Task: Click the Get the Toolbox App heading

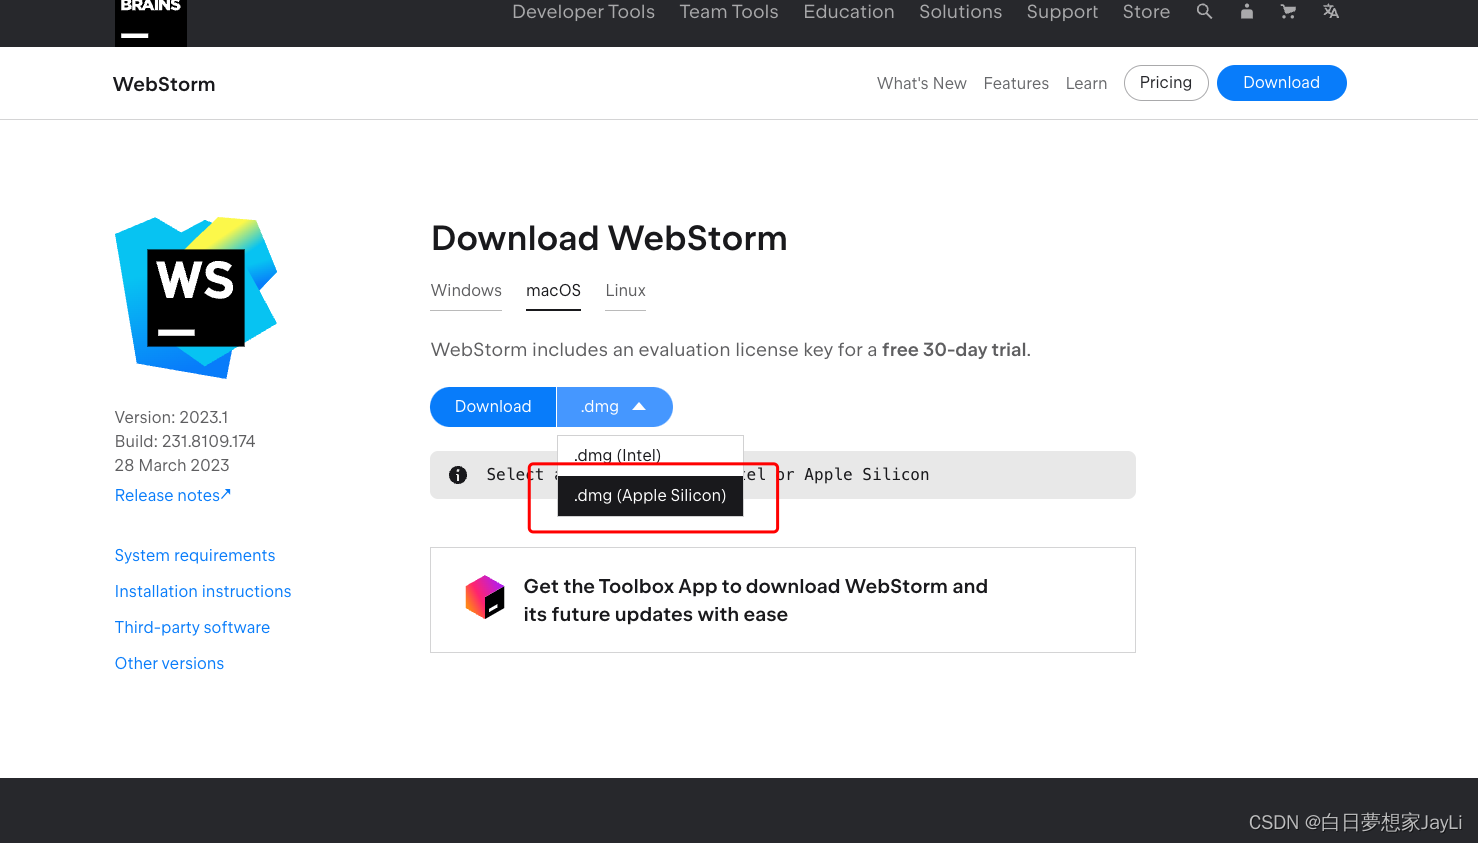Action: point(755,600)
